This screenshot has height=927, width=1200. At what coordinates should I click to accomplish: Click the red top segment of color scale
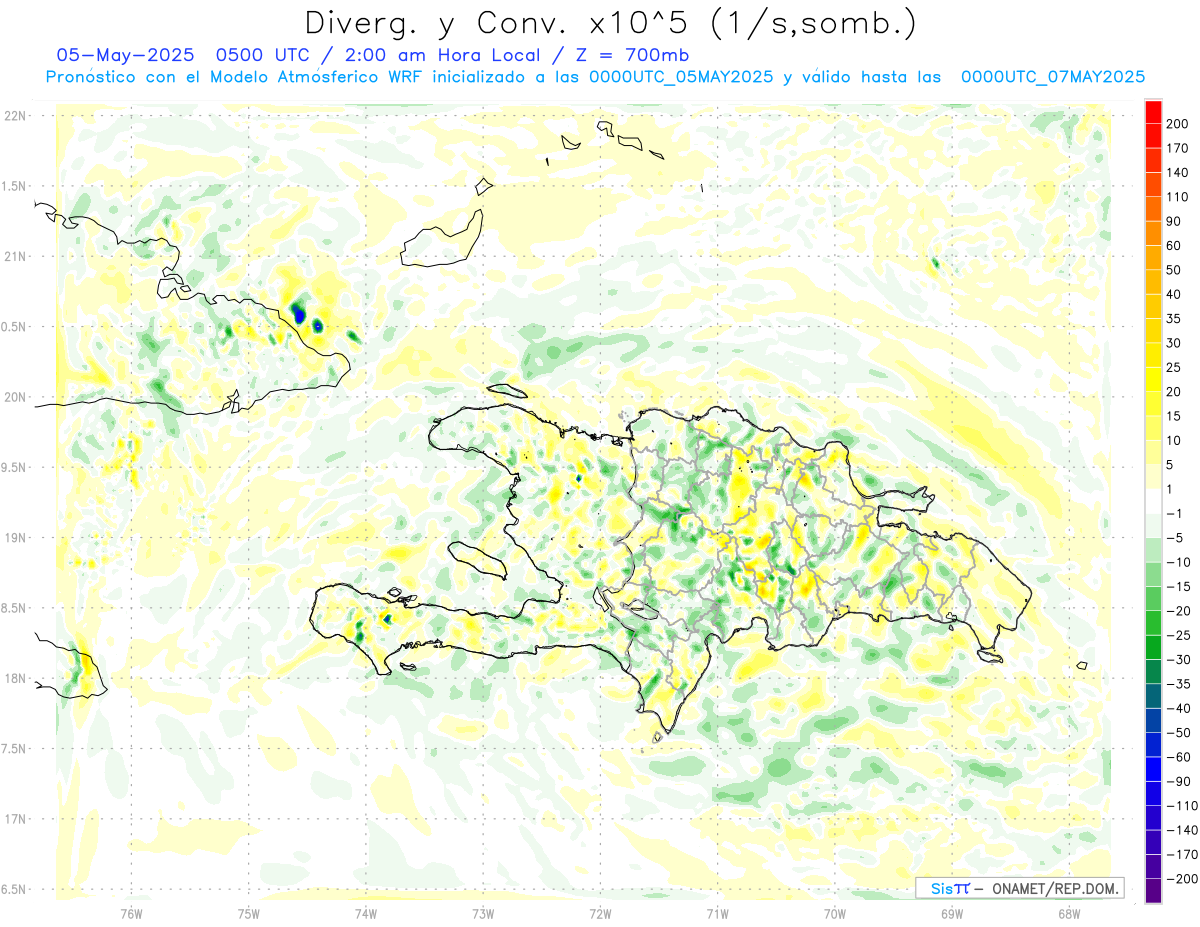1153,112
